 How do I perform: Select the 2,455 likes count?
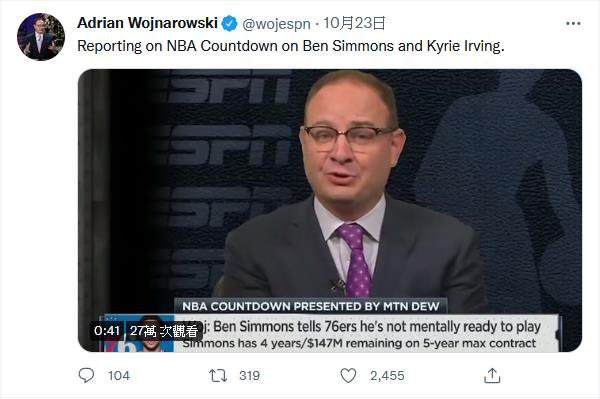(387, 376)
